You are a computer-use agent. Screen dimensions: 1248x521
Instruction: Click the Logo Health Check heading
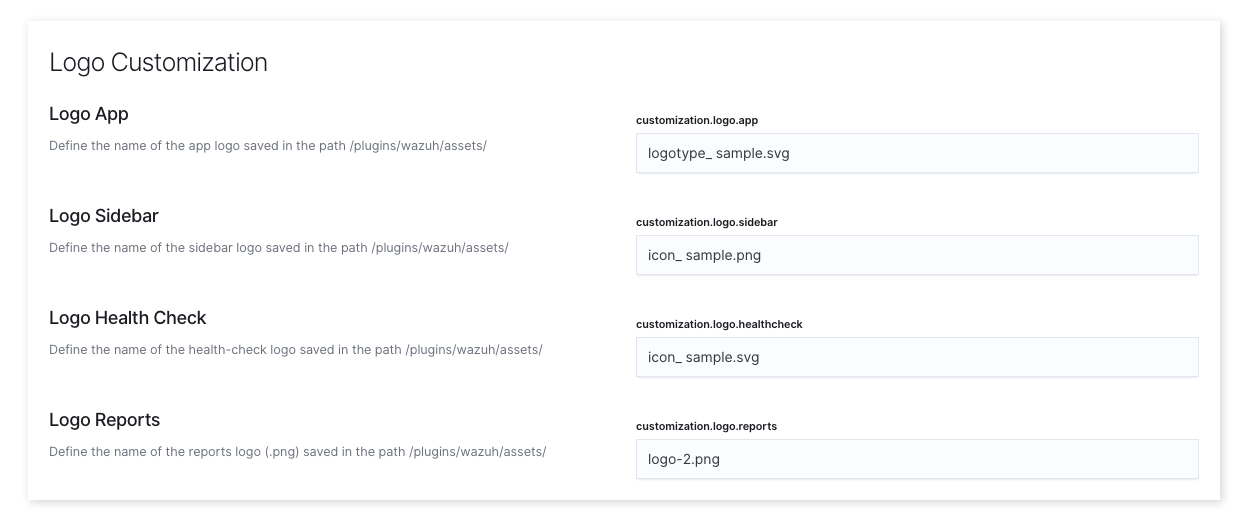pos(128,318)
